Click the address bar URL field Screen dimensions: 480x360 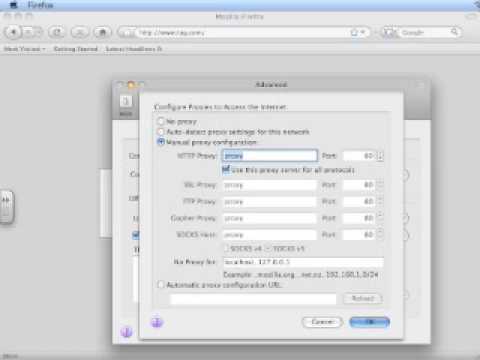click(242, 33)
